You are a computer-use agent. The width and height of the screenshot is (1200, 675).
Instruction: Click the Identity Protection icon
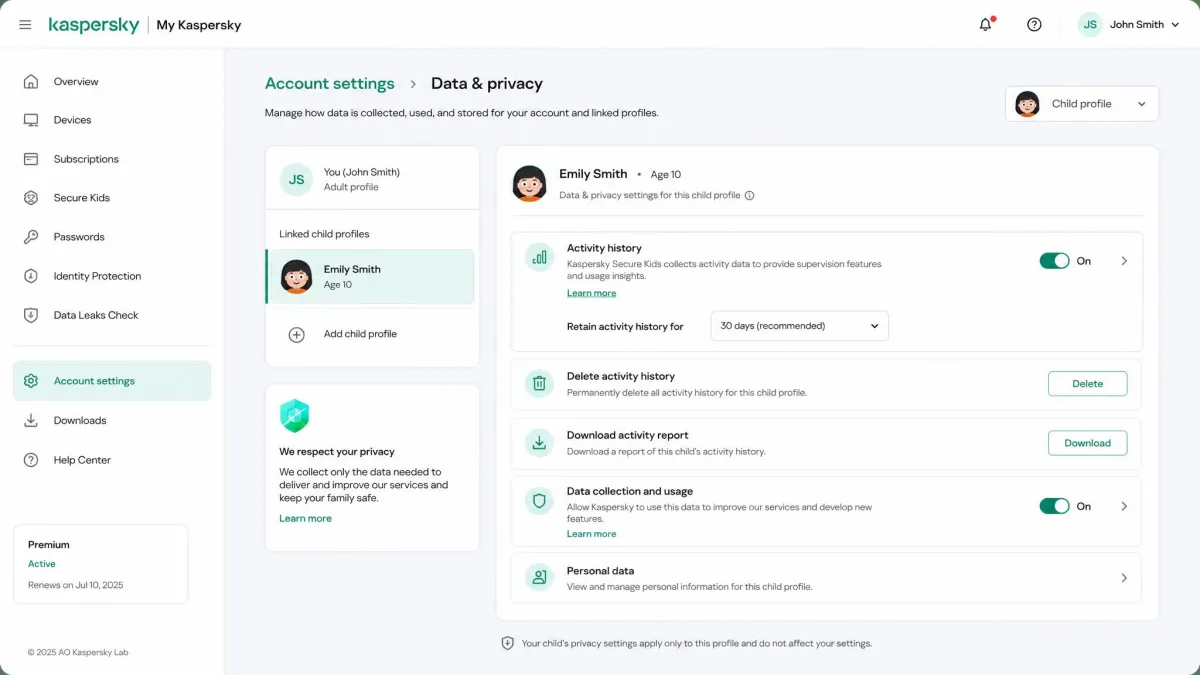coord(31,276)
